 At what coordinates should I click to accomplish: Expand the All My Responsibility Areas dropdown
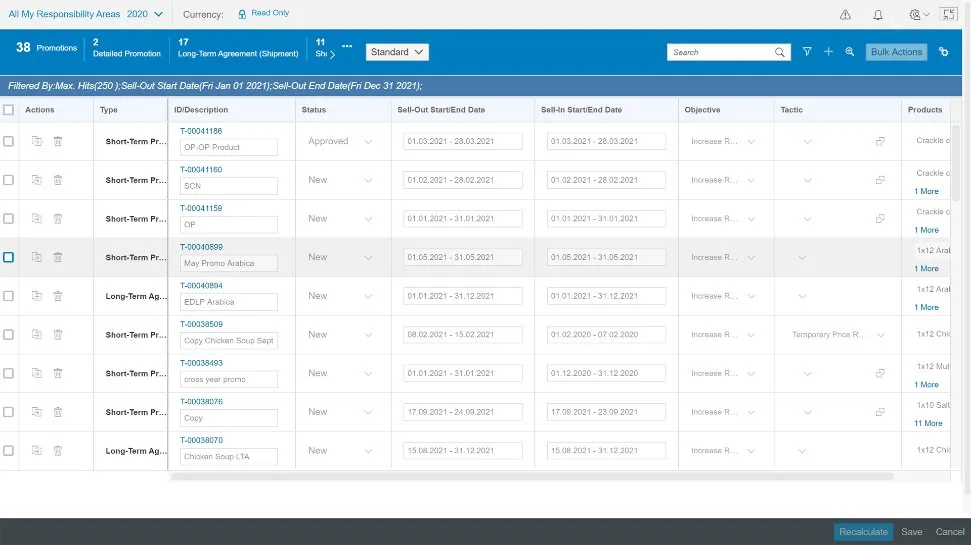tap(85, 15)
